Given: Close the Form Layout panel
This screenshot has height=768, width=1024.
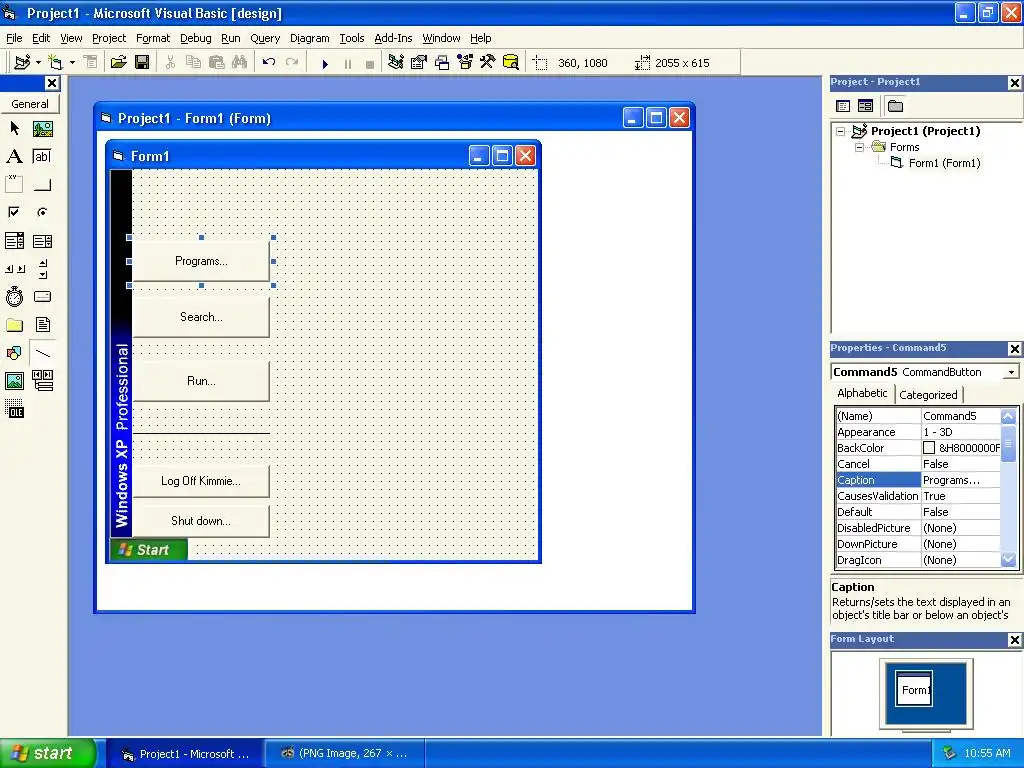Looking at the screenshot, I should [1014, 640].
